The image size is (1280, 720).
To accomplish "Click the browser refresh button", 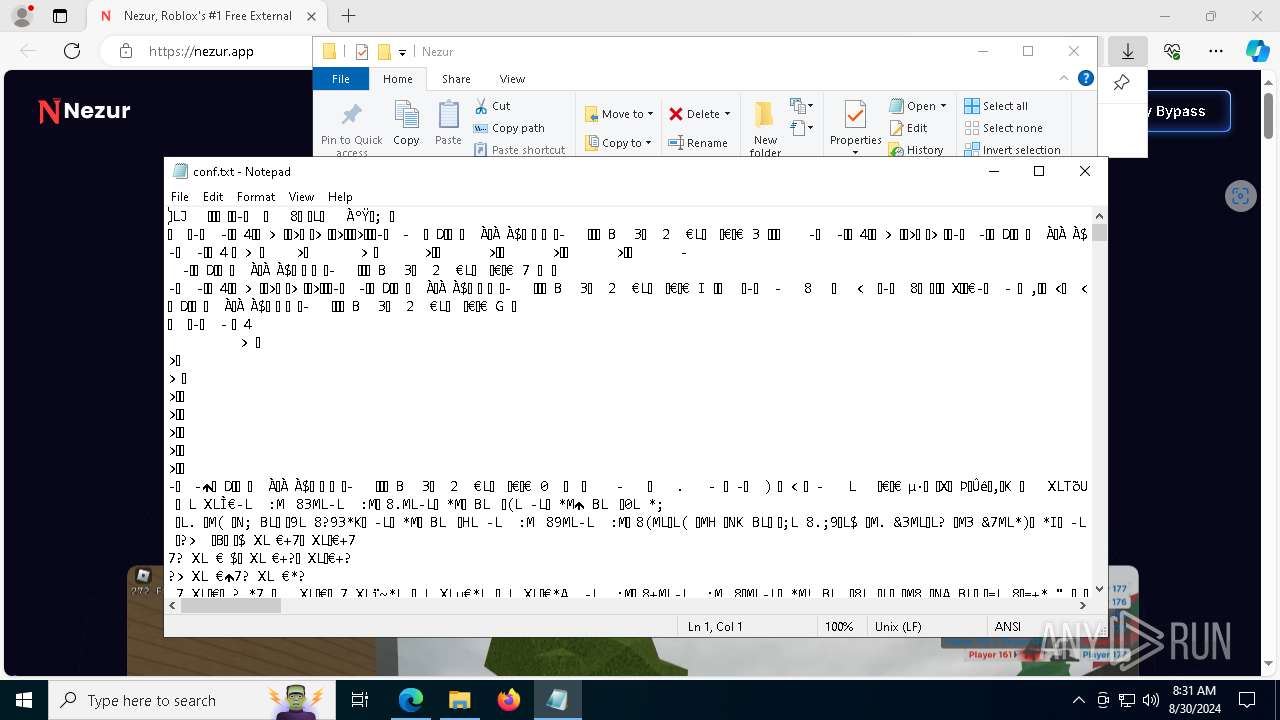I will click(x=71, y=51).
